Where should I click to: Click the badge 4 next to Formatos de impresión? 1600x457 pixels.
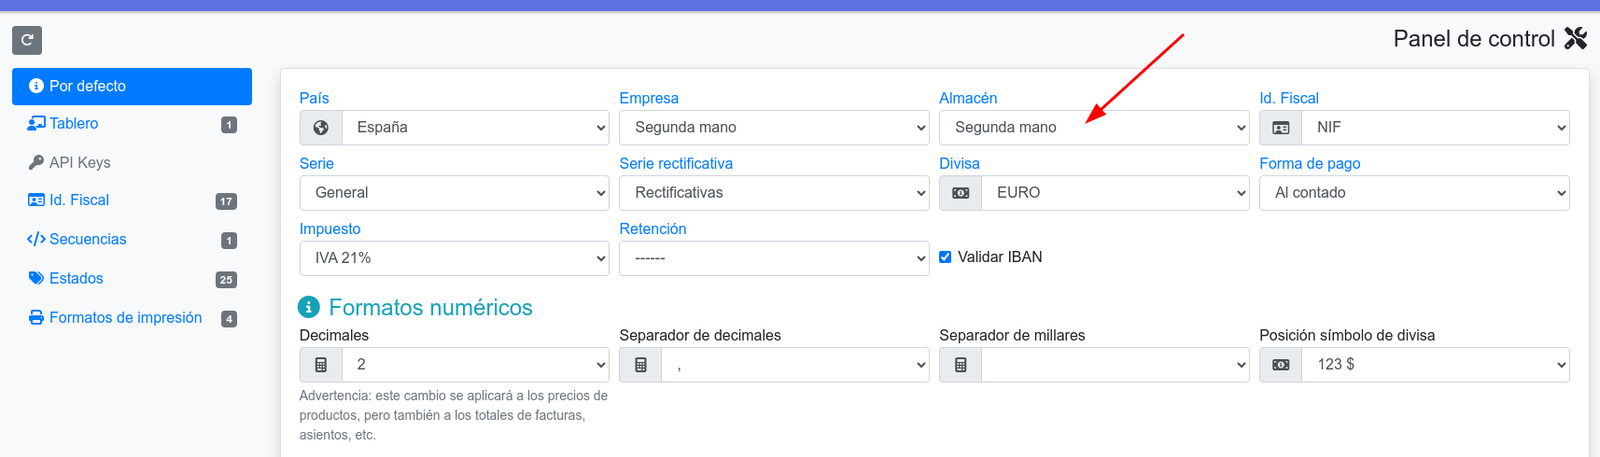(229, 319)
